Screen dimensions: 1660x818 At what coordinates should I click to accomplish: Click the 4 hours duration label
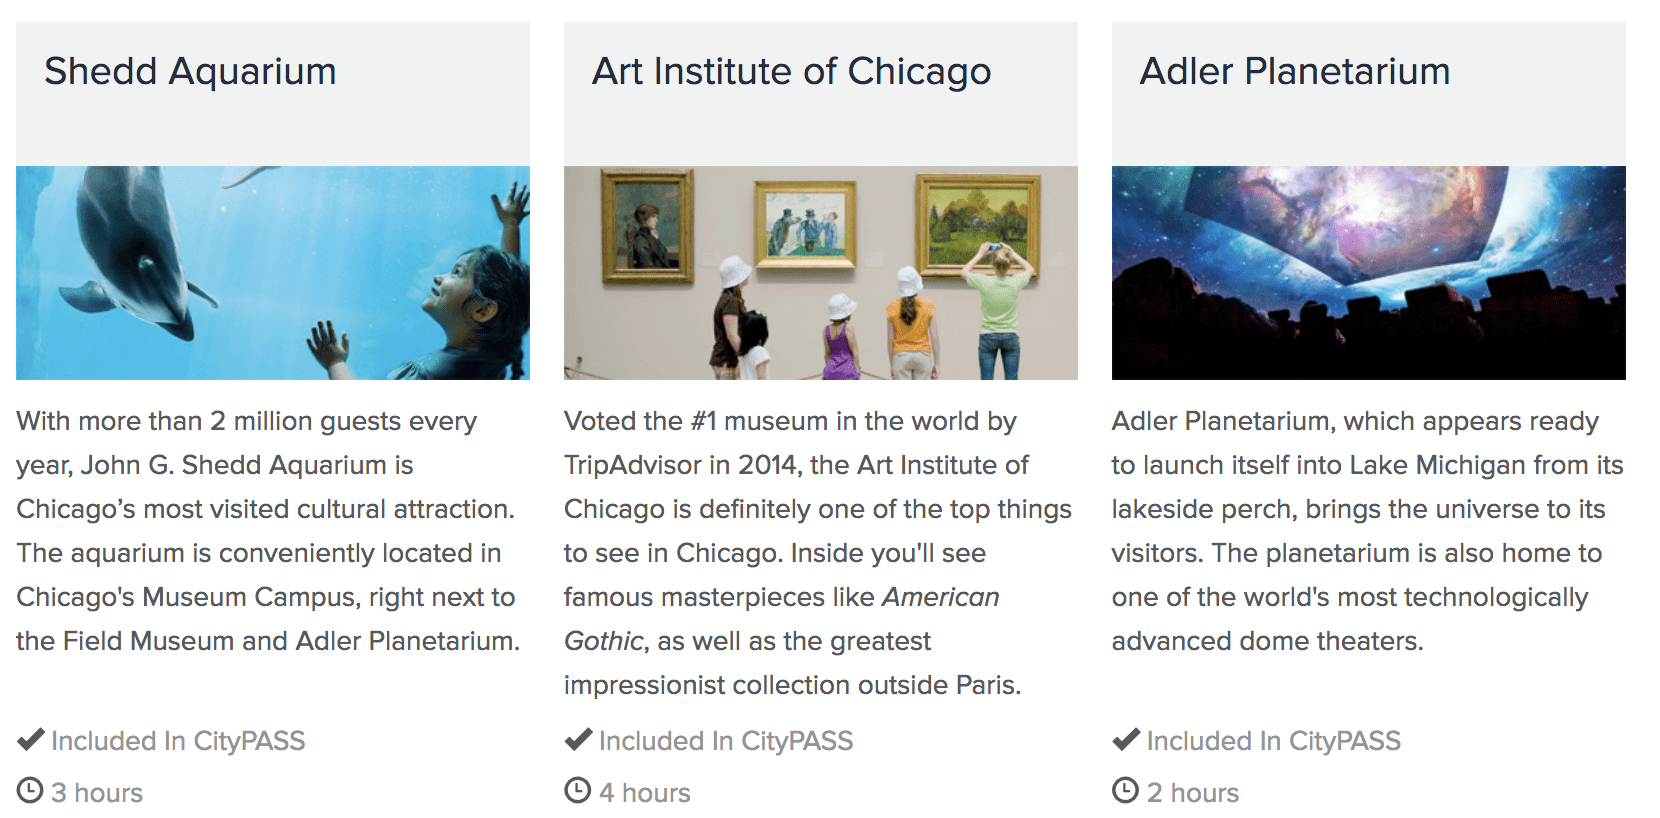(645, 793)
